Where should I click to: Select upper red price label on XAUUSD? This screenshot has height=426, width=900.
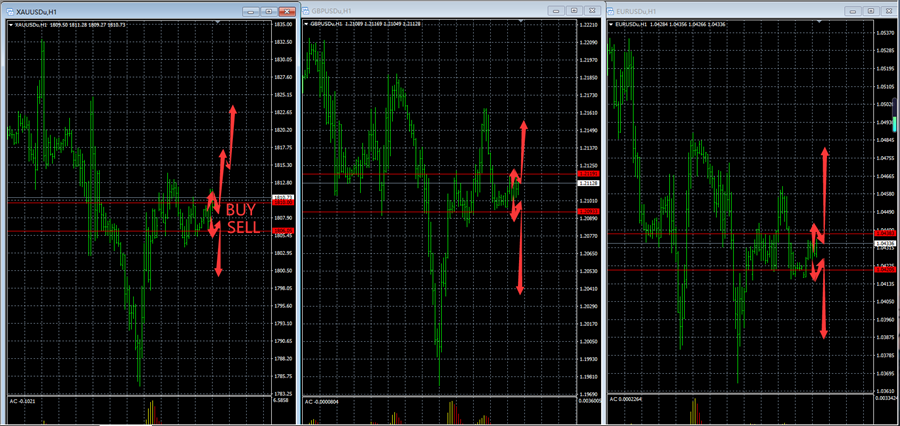pyautogui.click(x=282, y=201)
